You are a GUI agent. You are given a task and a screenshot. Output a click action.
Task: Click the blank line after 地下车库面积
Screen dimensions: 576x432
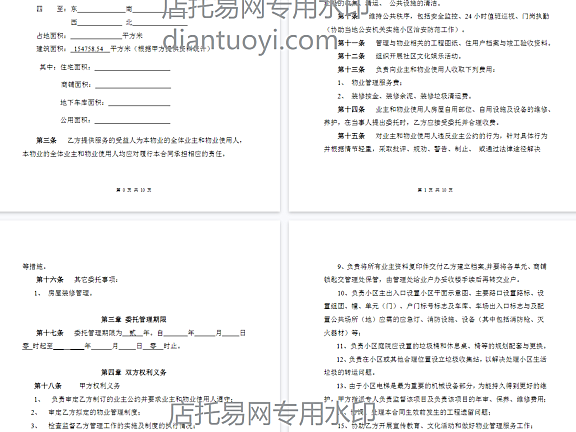(139, 102)
